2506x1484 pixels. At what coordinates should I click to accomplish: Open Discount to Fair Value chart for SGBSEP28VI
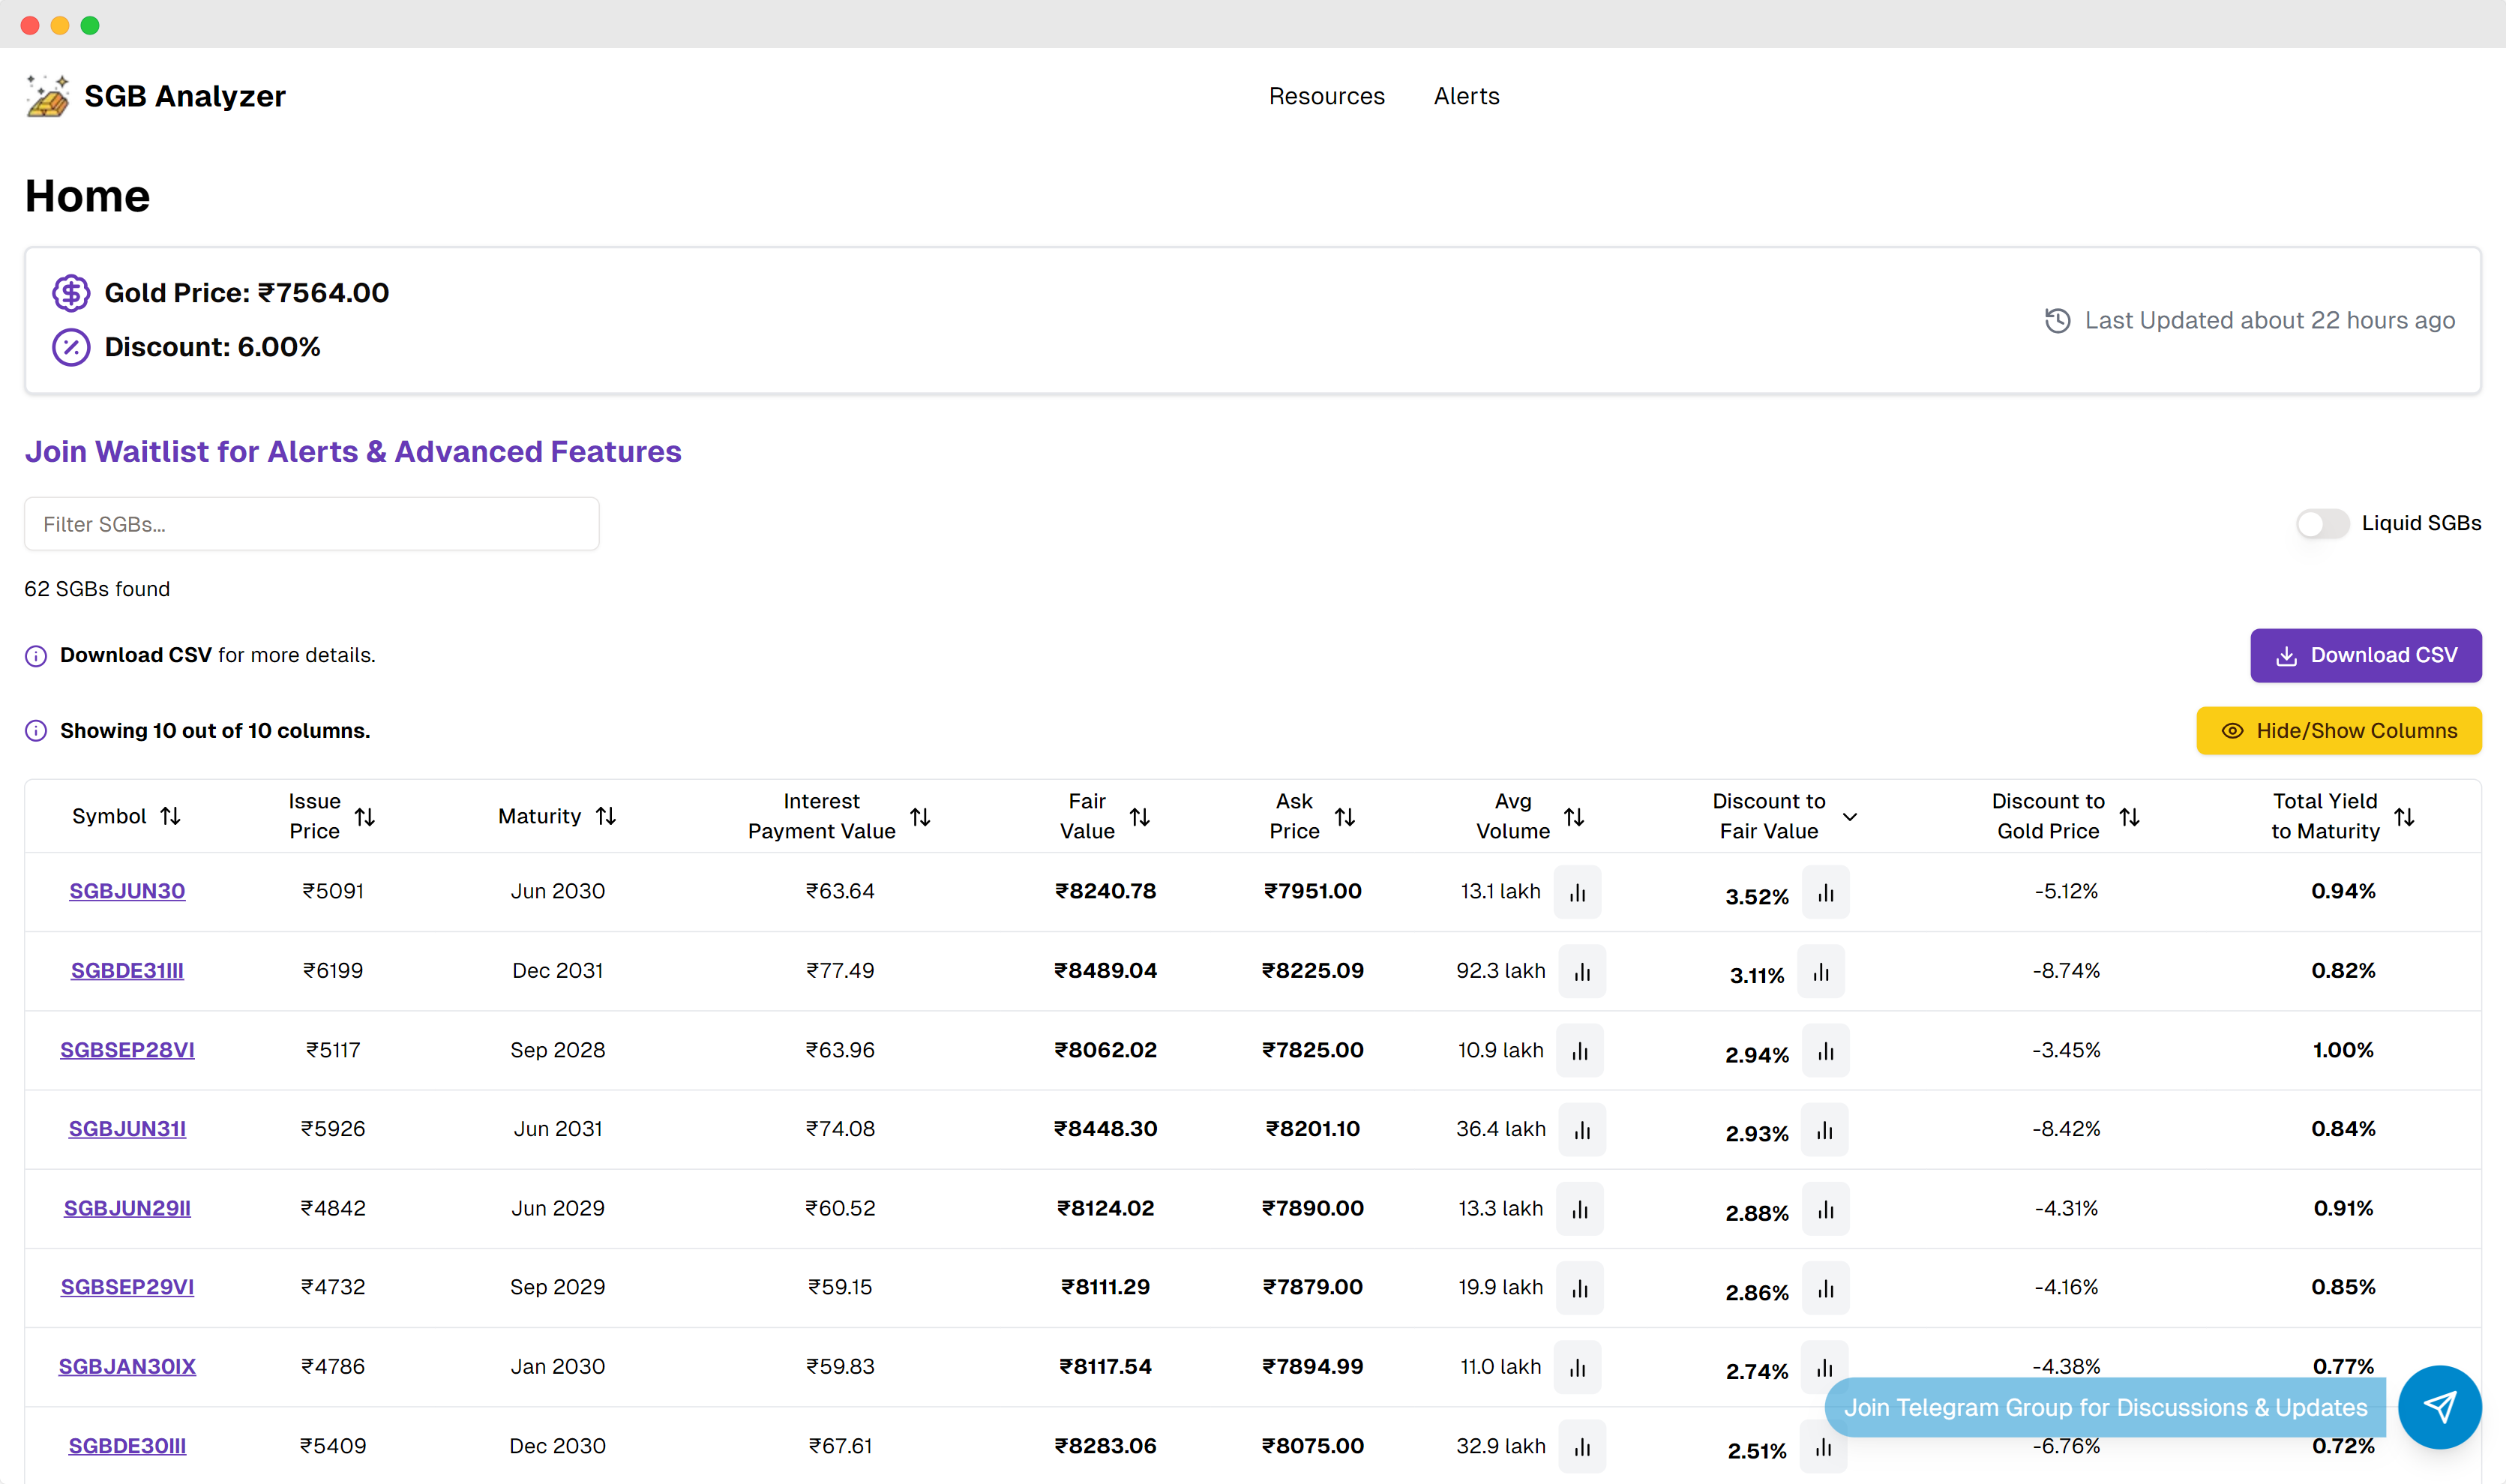tap(1825, 1050)
